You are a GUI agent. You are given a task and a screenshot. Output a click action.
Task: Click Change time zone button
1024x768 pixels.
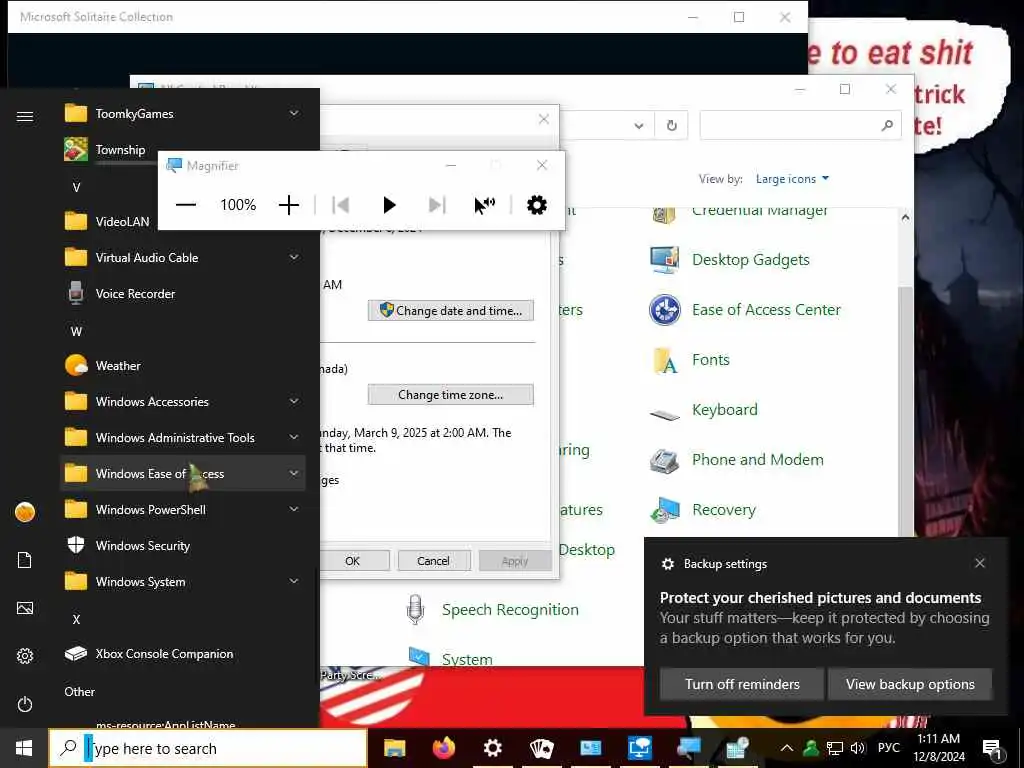point(451,394)
